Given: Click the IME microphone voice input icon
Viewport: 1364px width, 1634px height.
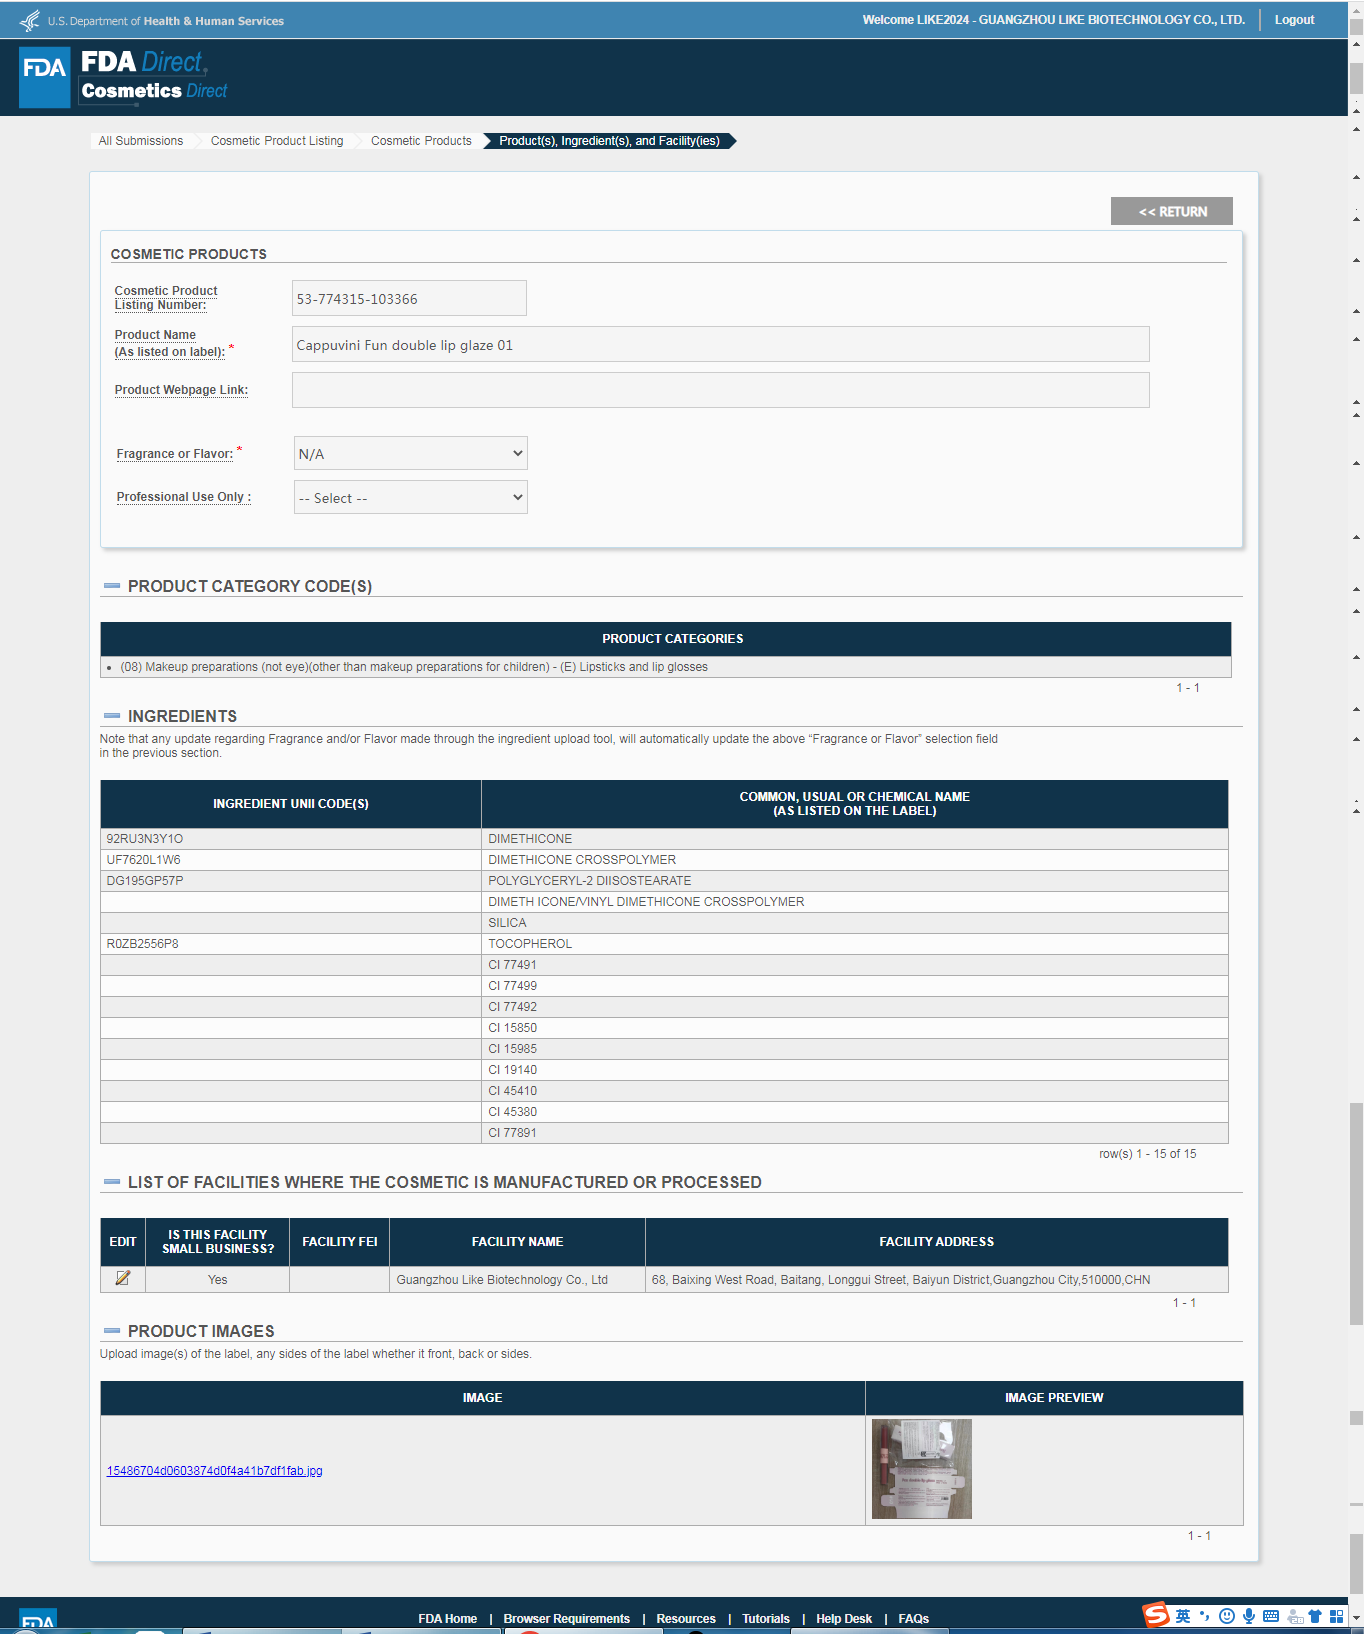Looking at the screenshot, I should 1249,1616.
